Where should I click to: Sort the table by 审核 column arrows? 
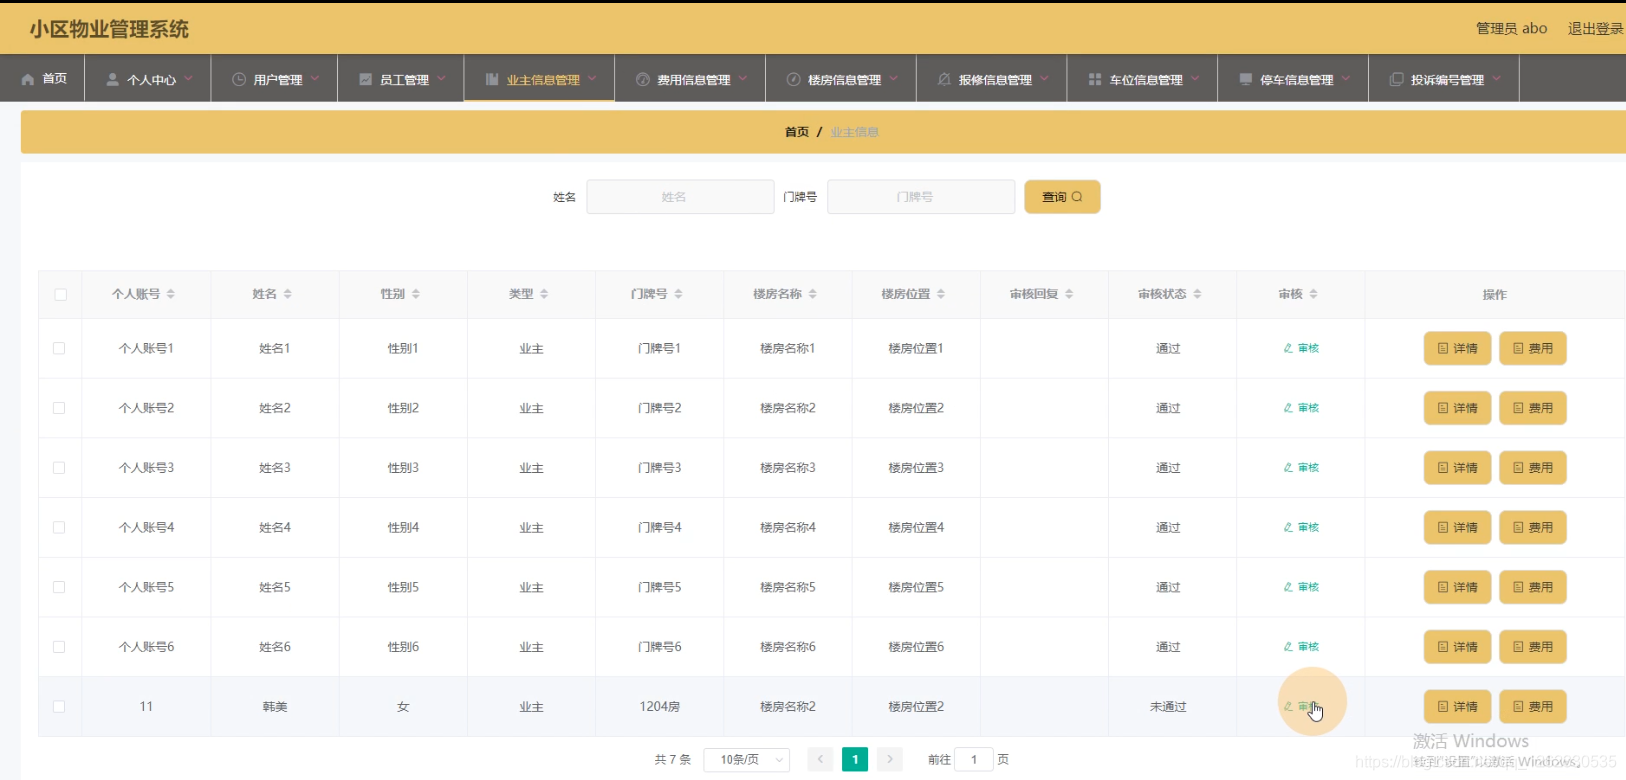(1313, 294)
